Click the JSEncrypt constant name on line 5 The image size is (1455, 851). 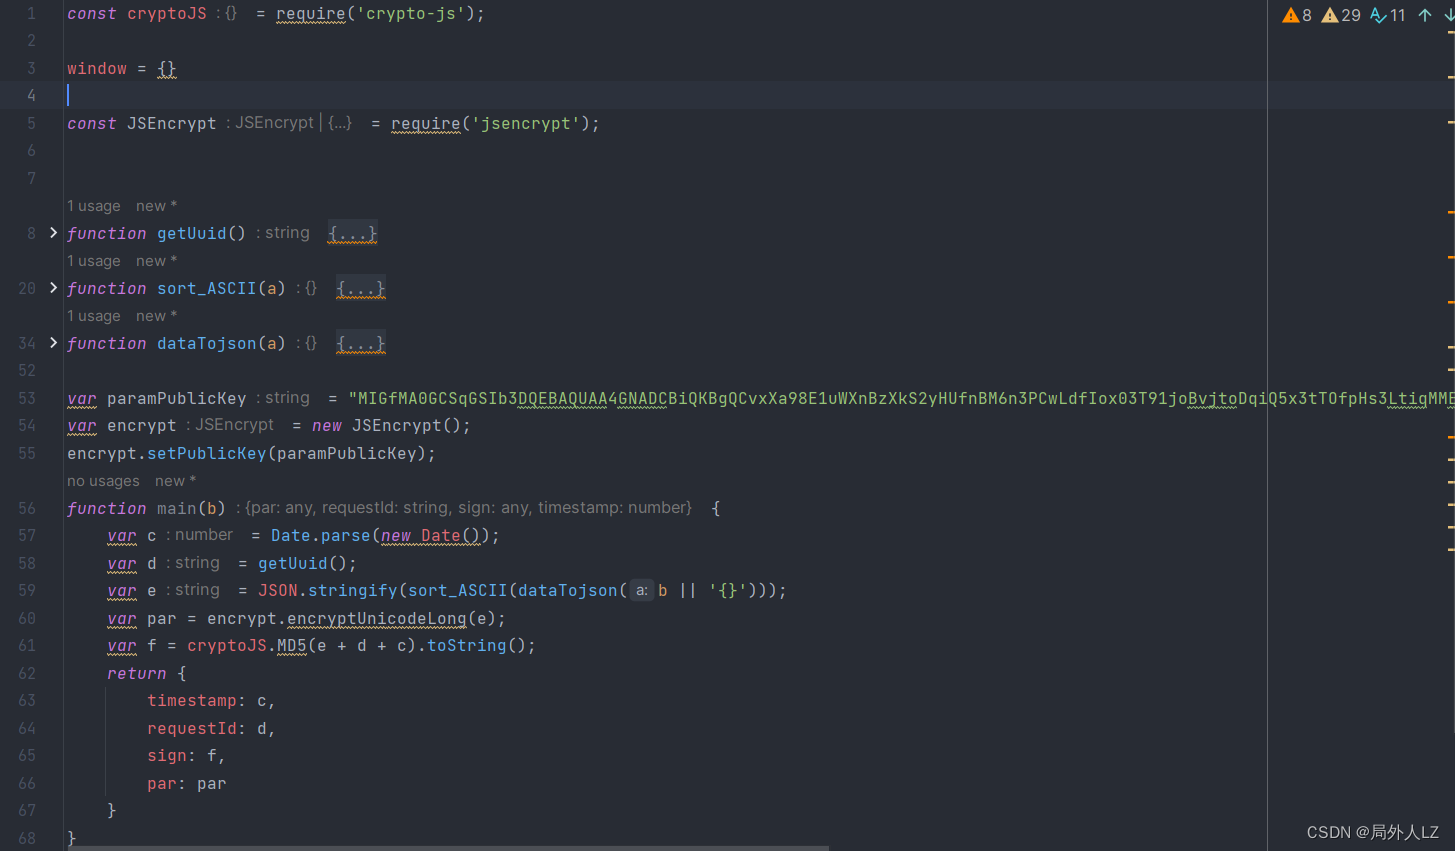coord(171,124)
